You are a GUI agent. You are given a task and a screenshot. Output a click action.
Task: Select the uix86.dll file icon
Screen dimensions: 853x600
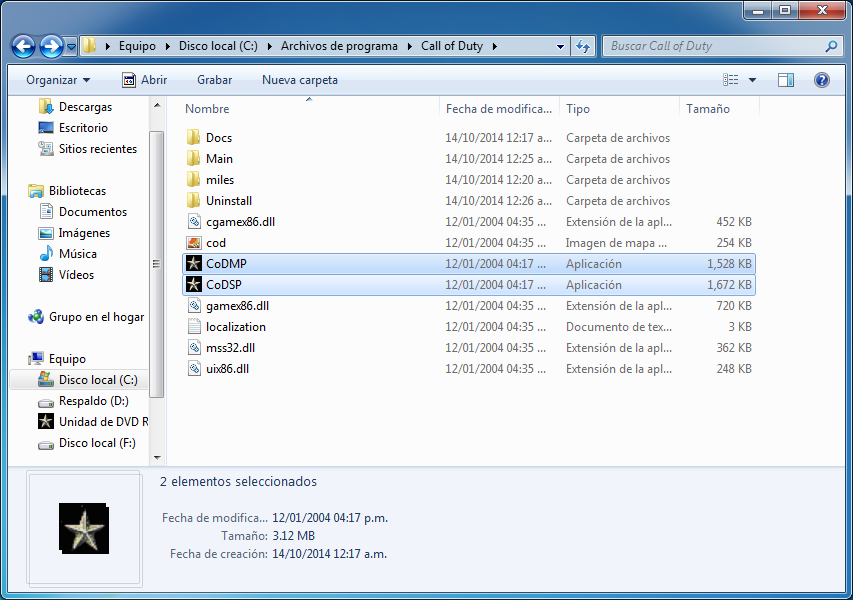(x=194, y=369)
